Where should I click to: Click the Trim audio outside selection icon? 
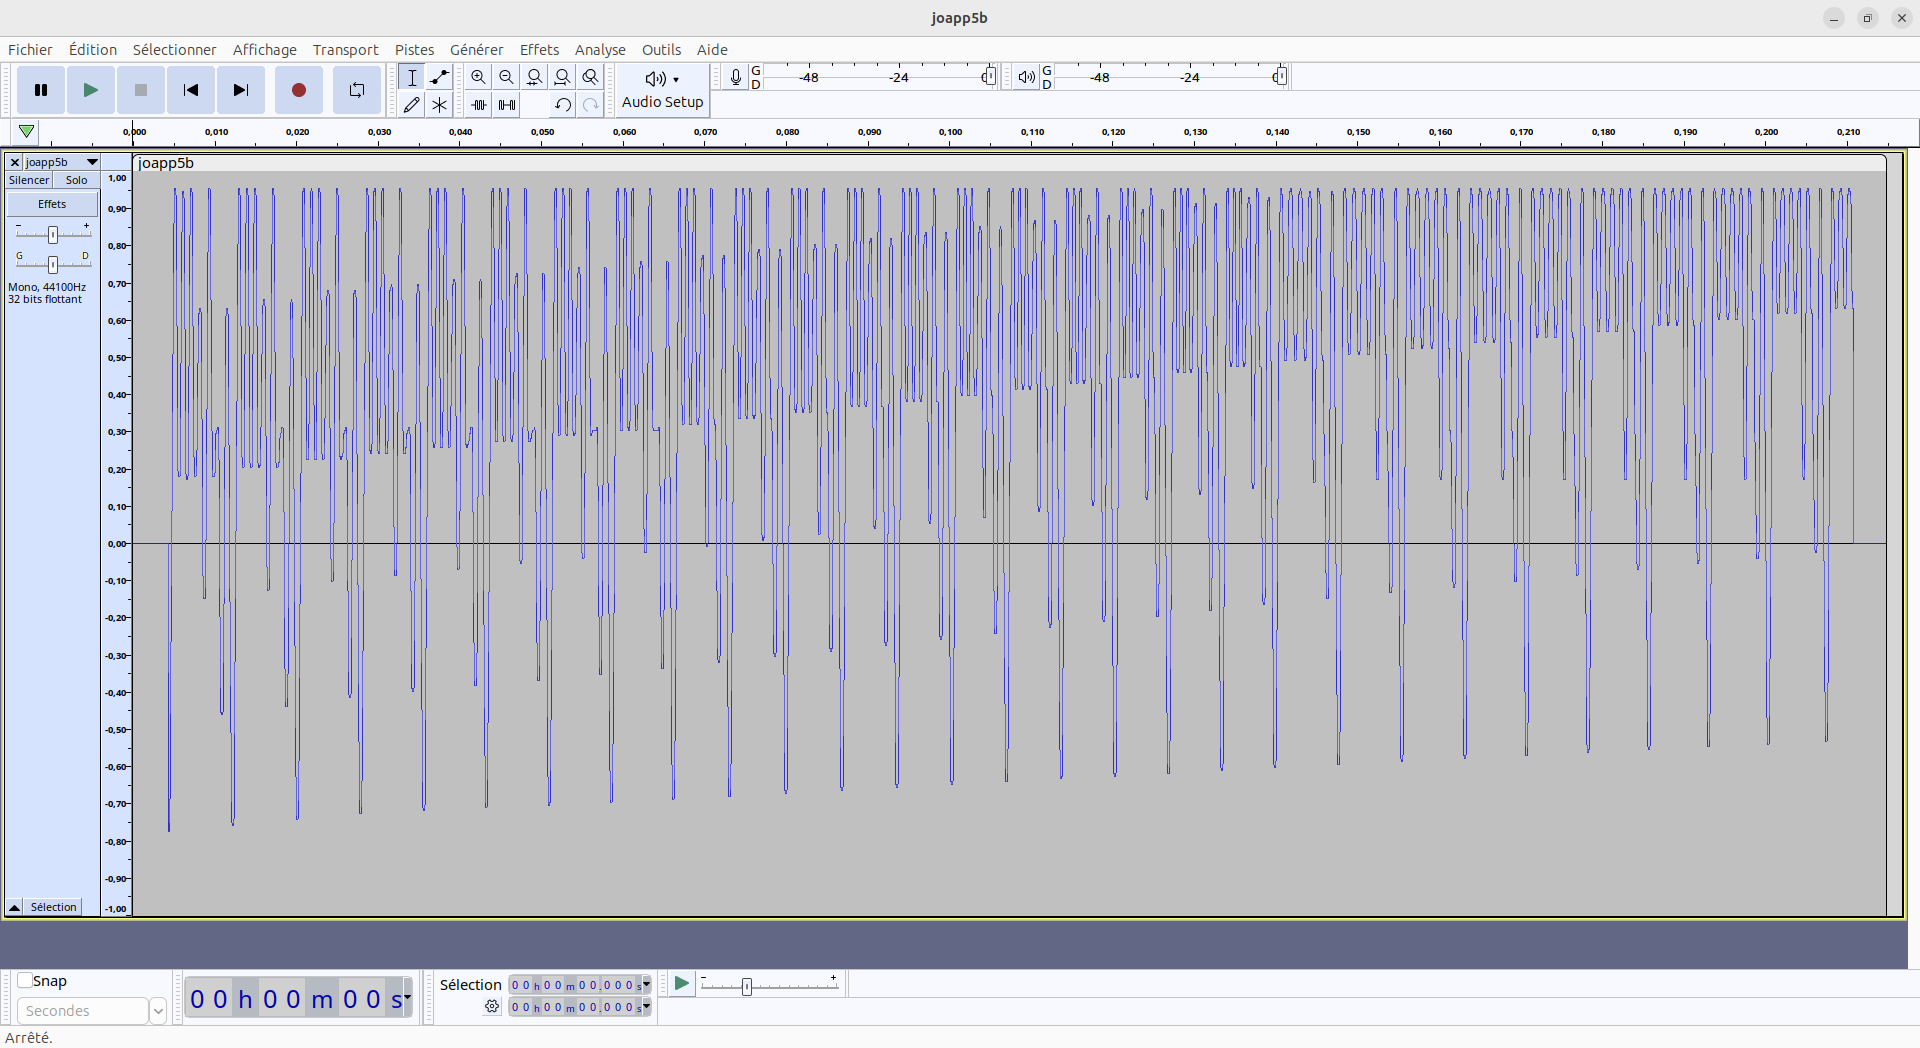(x=479, y=105)
